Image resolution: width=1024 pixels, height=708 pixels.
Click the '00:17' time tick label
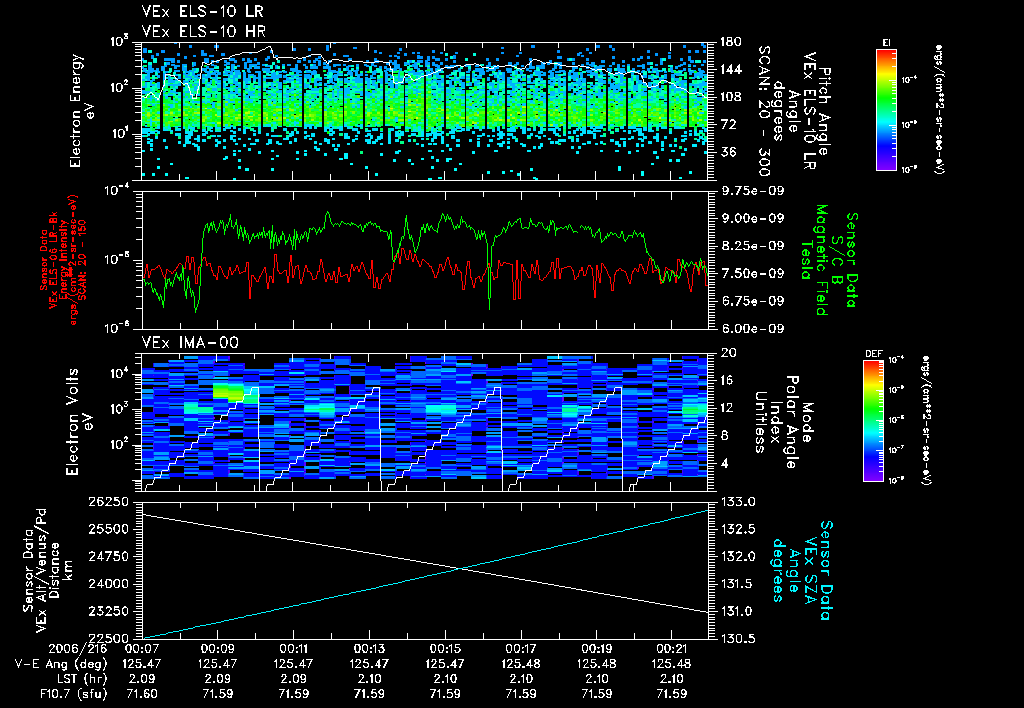coord(521,649)
